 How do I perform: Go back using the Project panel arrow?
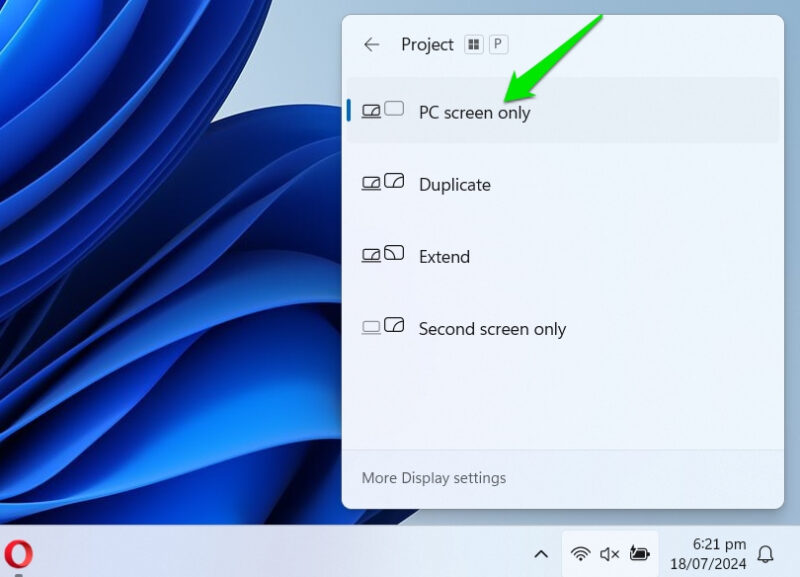tap(371, 44)
